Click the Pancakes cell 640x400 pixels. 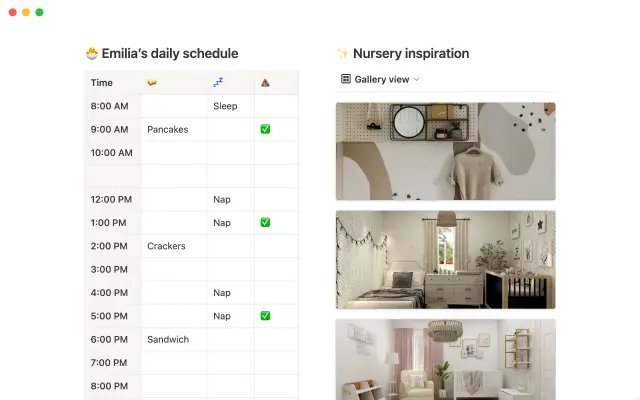(174, 129)
